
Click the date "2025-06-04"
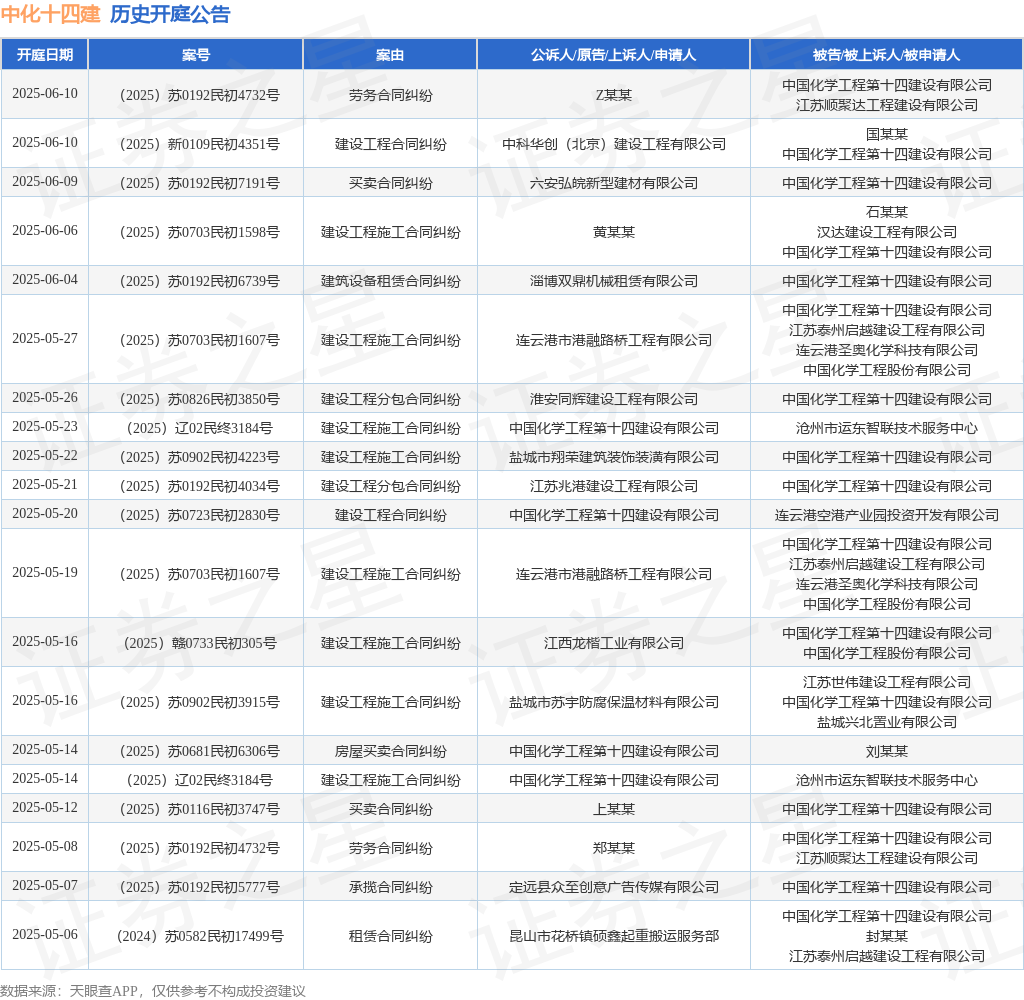(x=44, y=280)
